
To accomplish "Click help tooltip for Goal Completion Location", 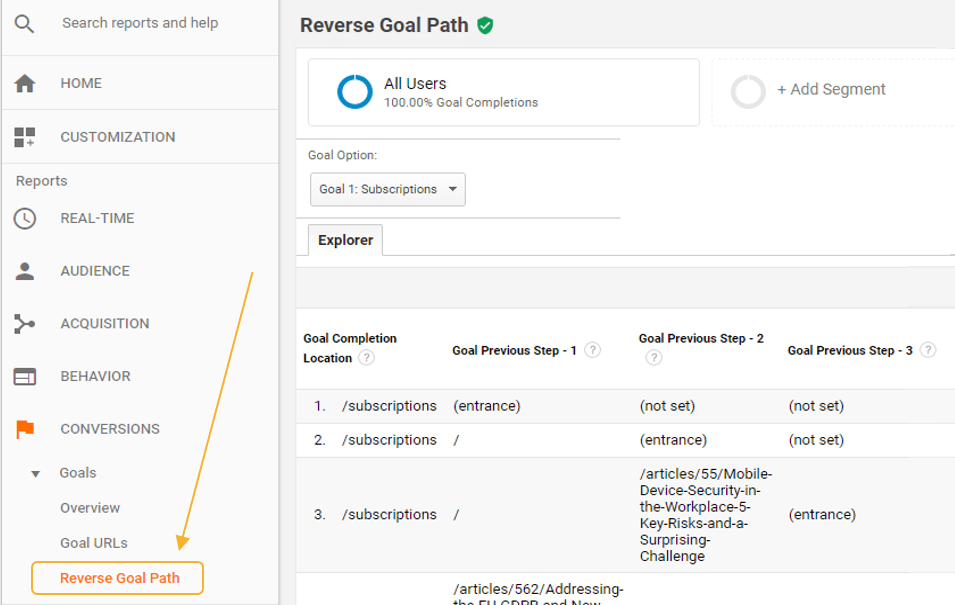I will tap(367, 358).
